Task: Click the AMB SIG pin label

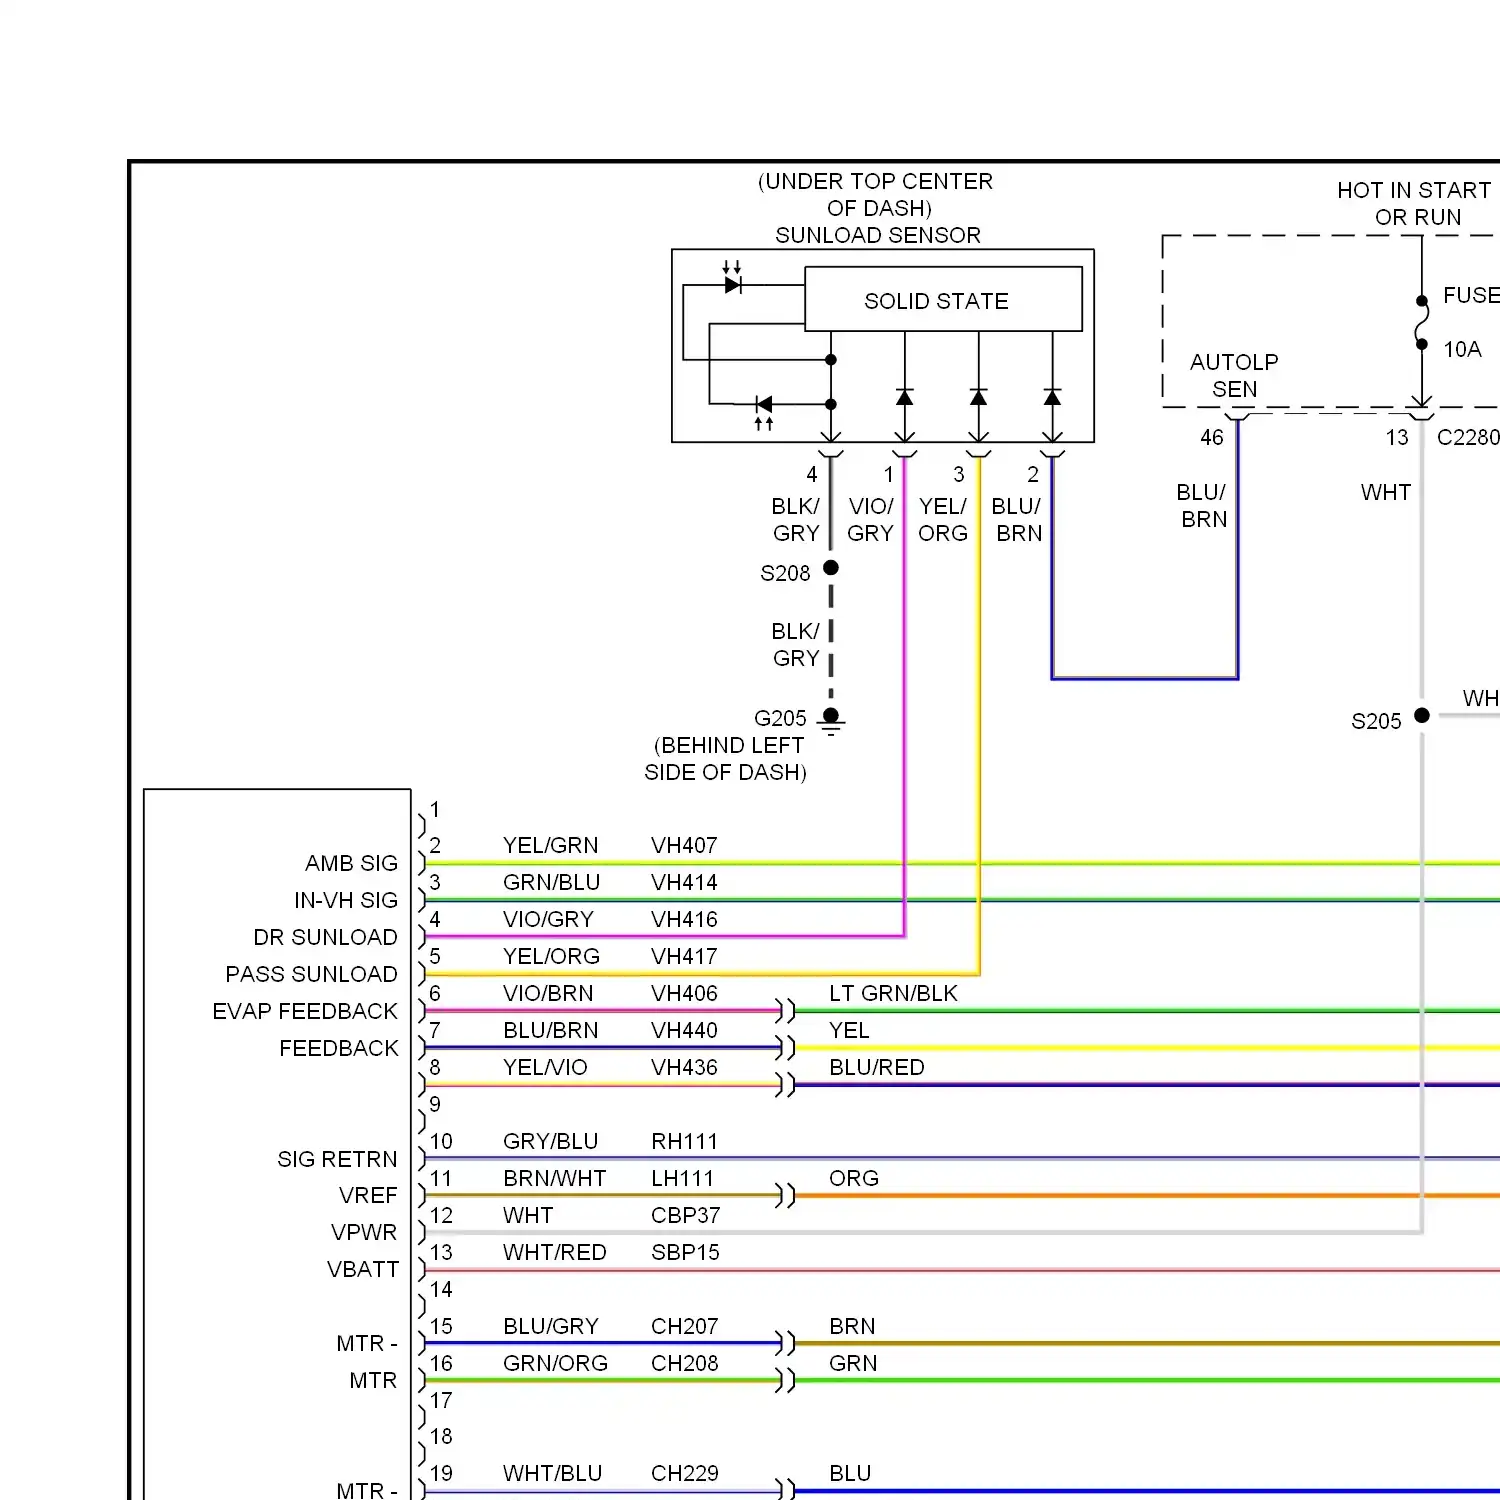Action: coord(351,863)
